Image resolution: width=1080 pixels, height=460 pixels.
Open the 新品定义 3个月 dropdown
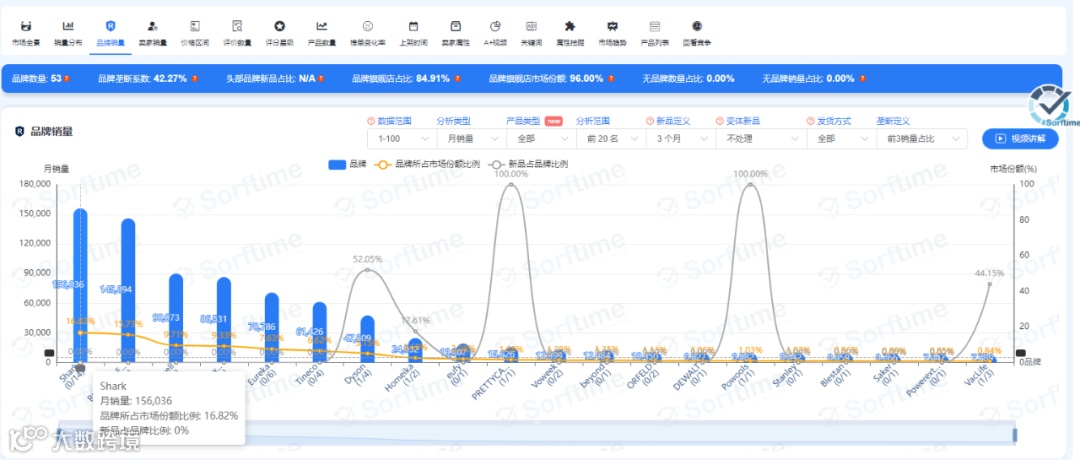[x=681, y=138]
